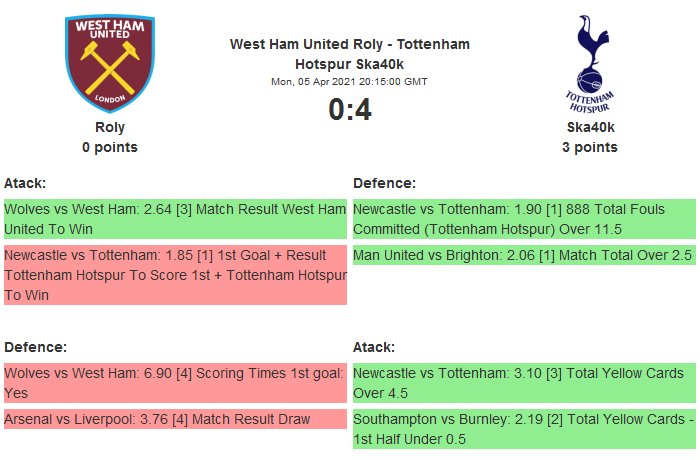Image resolution: width=700 pixels, height=460 pixels.
Task: Click the match title West Ham United Roly - Tottenham
Action: (350, 44)
